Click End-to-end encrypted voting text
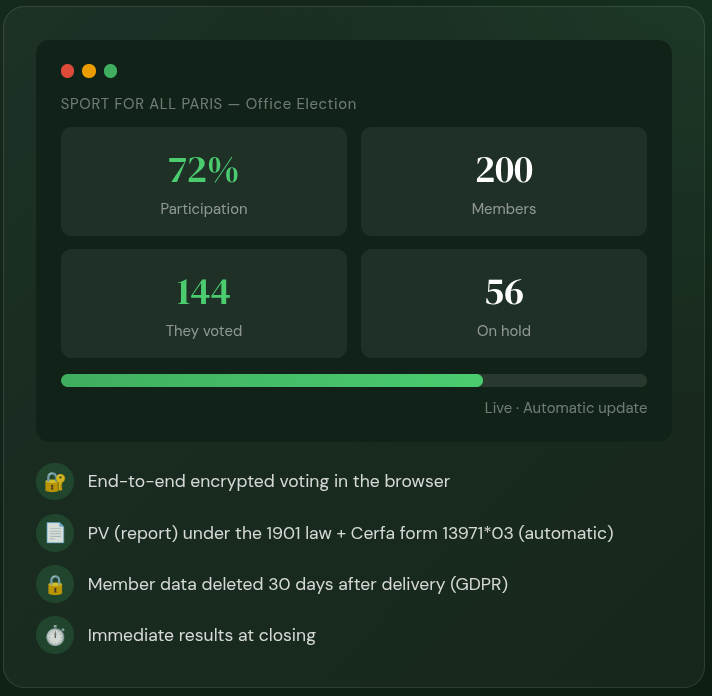Screen dimensions: 712x696 coord(269,482)
